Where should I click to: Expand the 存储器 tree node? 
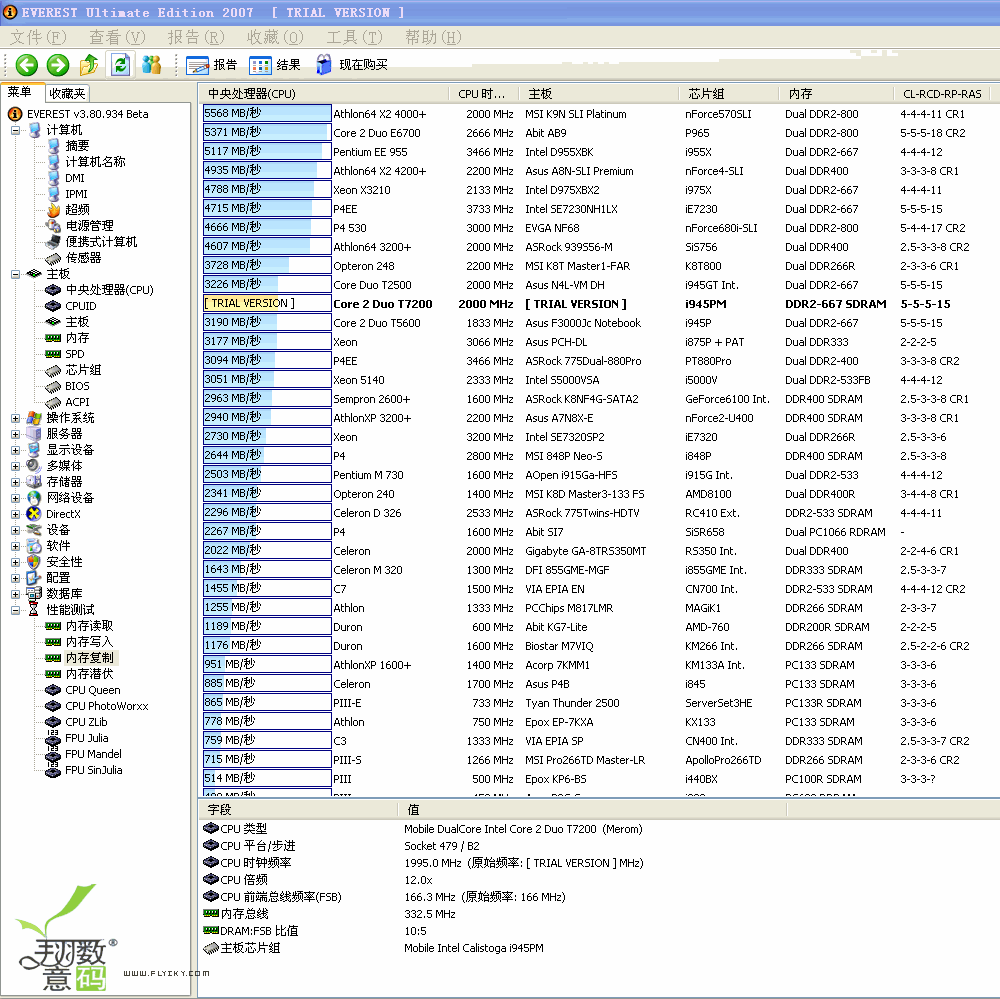click(x=15, y=482)
